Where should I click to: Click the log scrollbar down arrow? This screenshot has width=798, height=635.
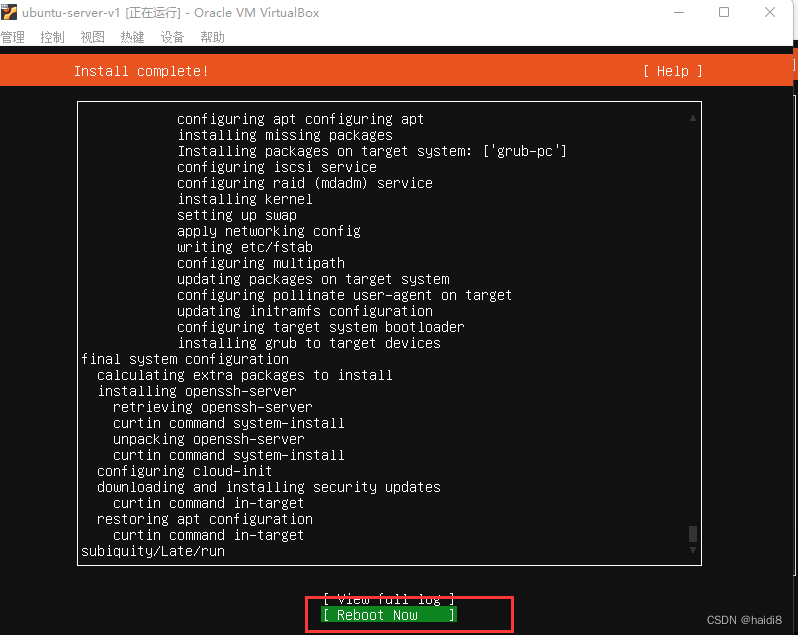pyautogui.click(x=693, y=550)
